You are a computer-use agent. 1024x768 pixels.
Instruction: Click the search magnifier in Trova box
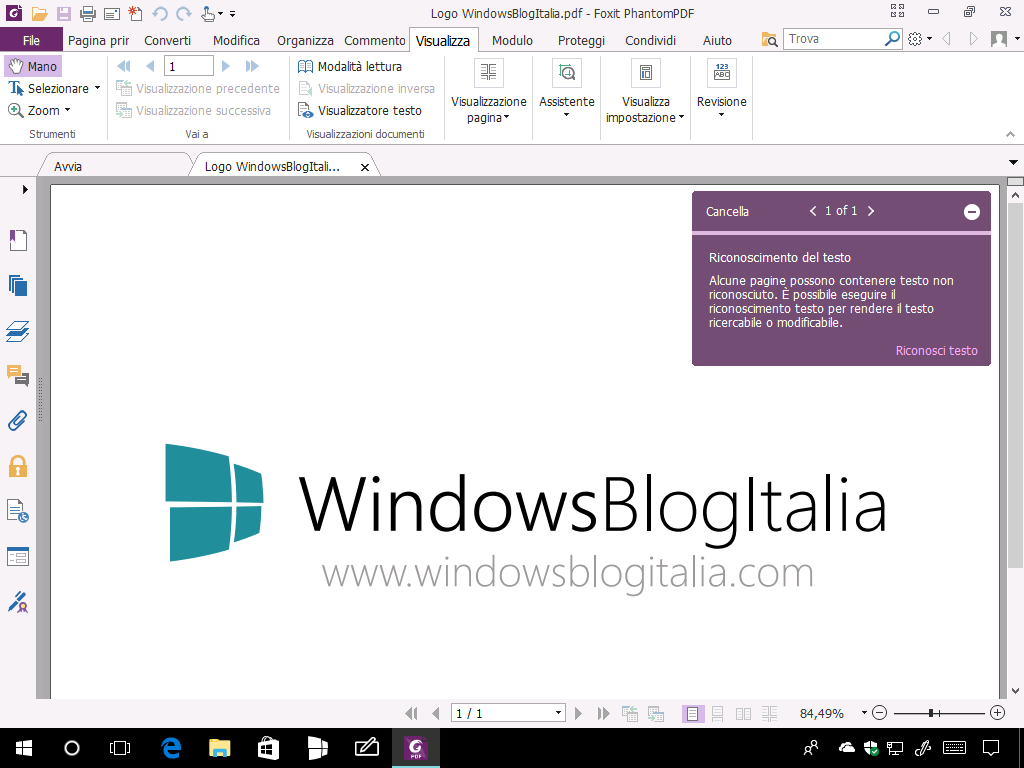[x=892, y=39]
